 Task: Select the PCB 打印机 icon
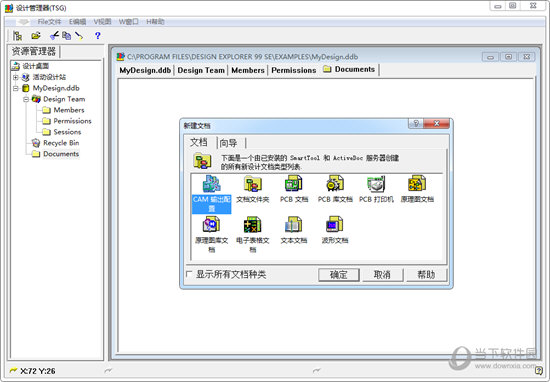376,183
